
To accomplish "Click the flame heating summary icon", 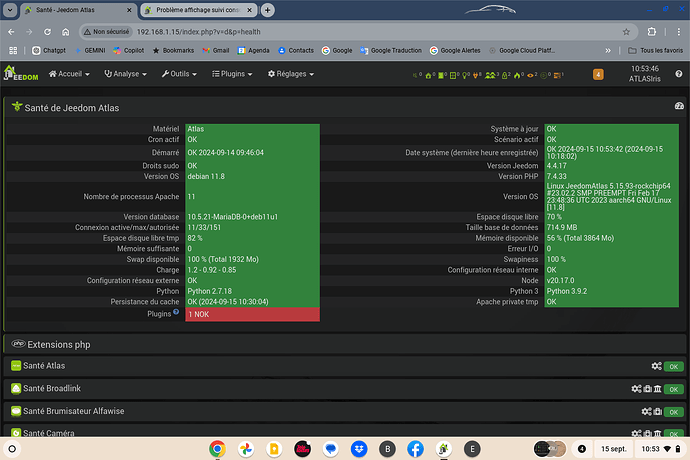I will 517,75.
